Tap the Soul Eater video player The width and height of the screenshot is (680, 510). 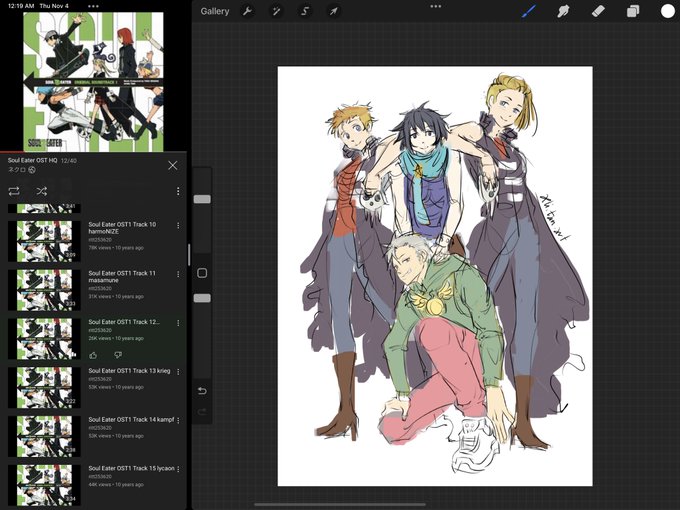(x=93, y=82)
